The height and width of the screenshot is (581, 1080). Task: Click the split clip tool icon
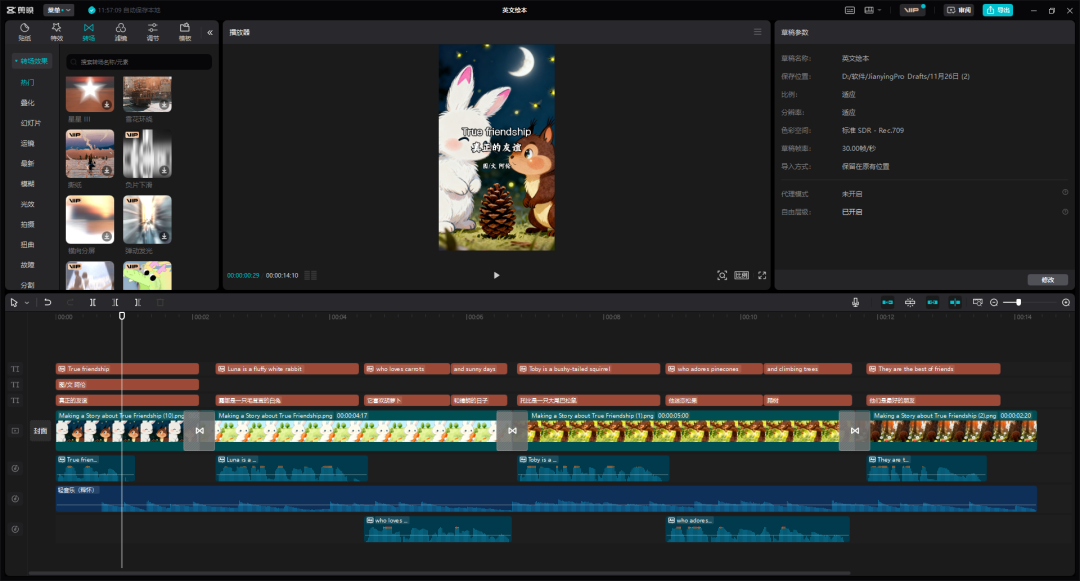tap(93, 302)
